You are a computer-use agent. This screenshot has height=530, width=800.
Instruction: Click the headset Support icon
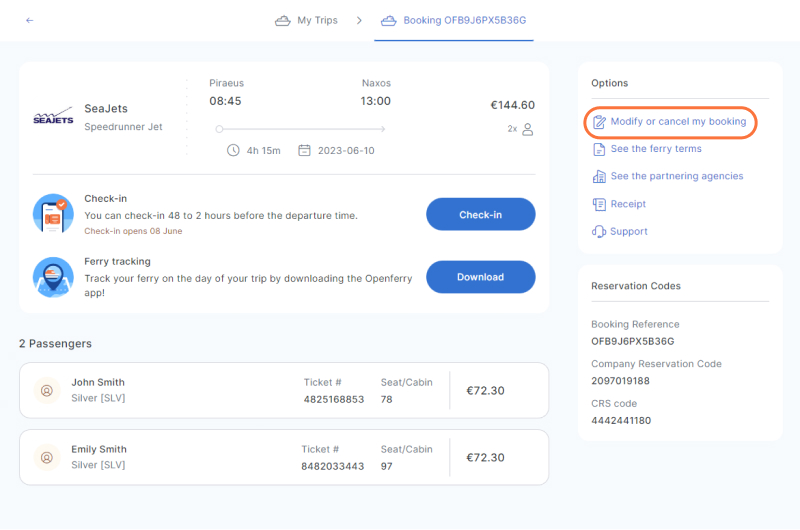599,232
